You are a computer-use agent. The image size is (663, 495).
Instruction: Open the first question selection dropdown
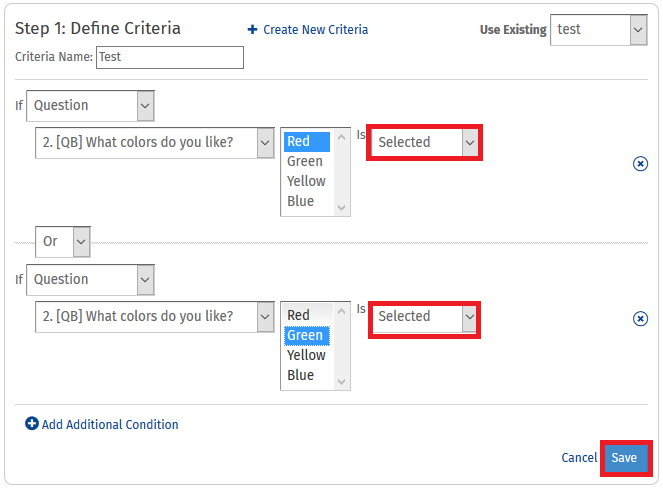155,142
